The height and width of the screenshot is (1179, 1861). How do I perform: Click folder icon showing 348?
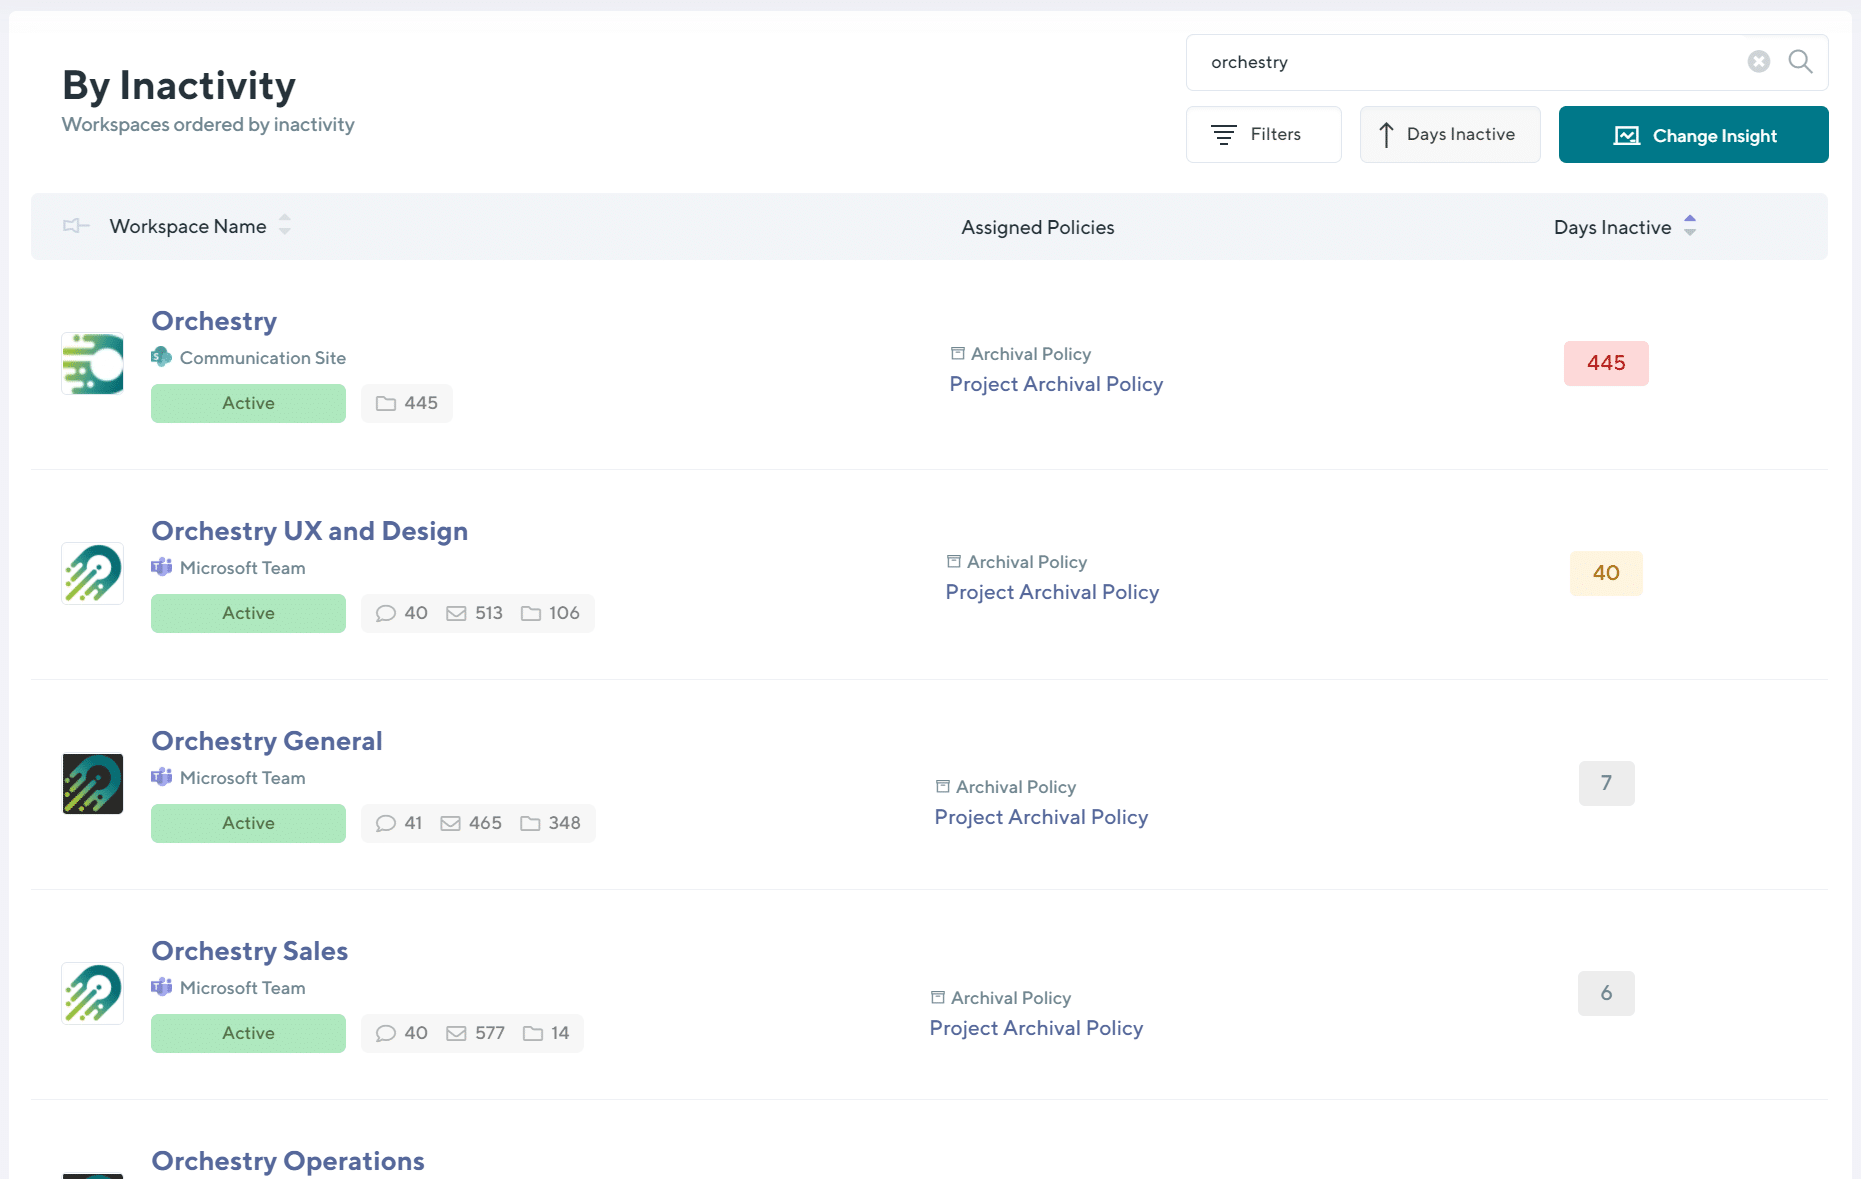[x=530, y=823]
